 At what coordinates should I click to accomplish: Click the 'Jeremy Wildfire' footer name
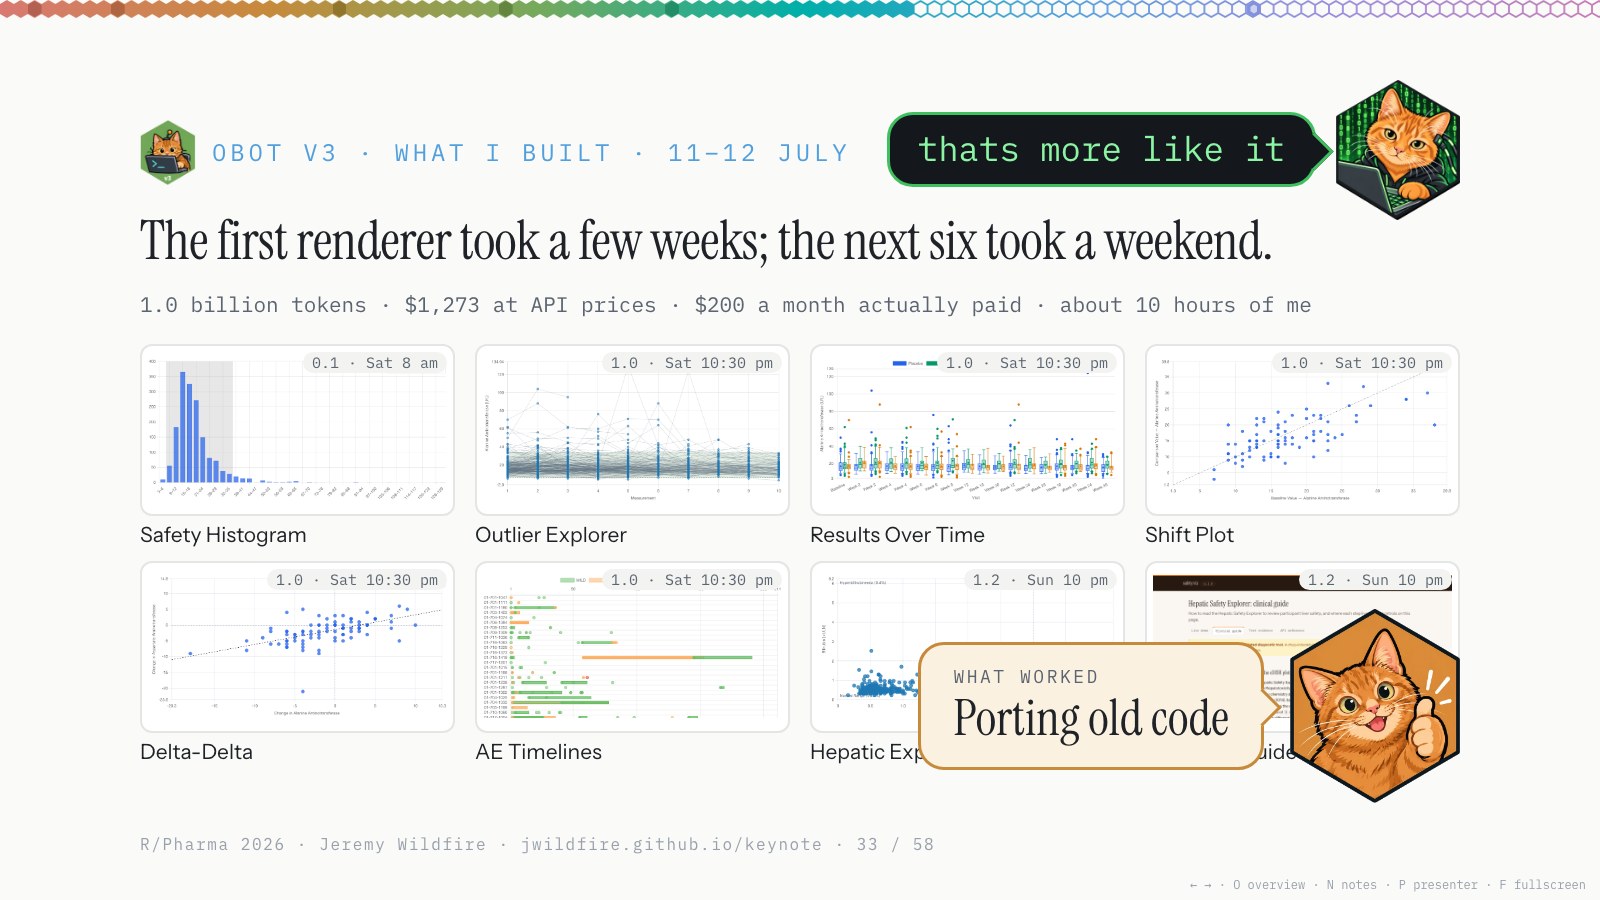[x=402, y=844]
